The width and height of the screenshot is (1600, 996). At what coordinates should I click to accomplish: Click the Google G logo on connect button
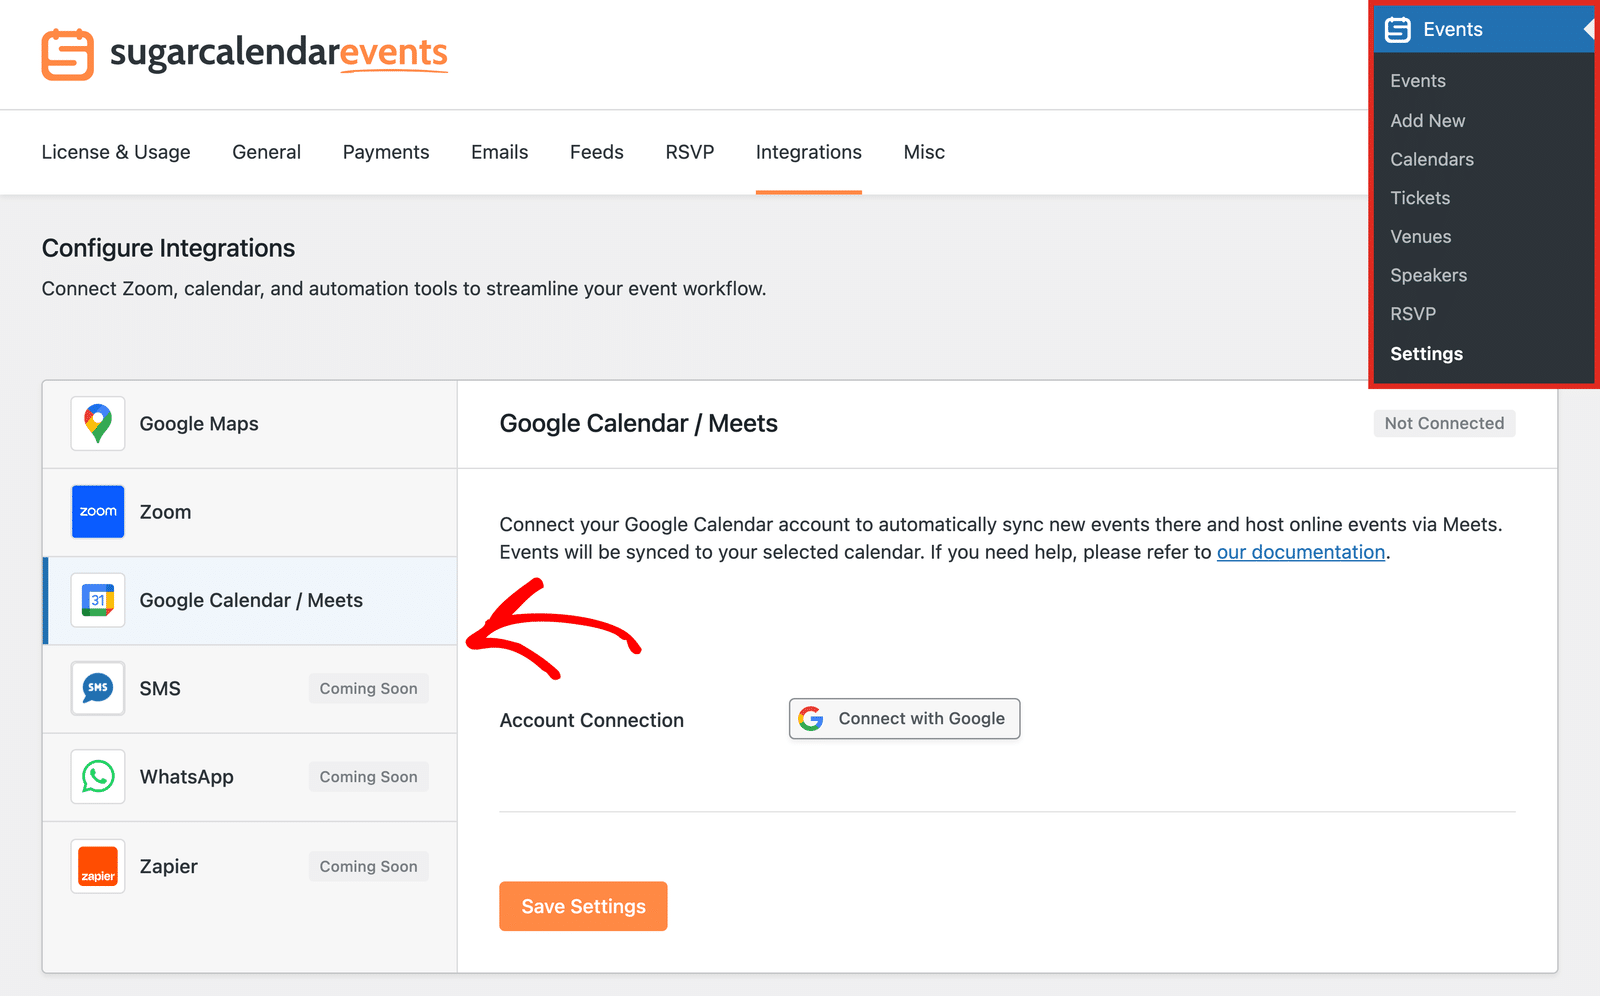(811, 719)
